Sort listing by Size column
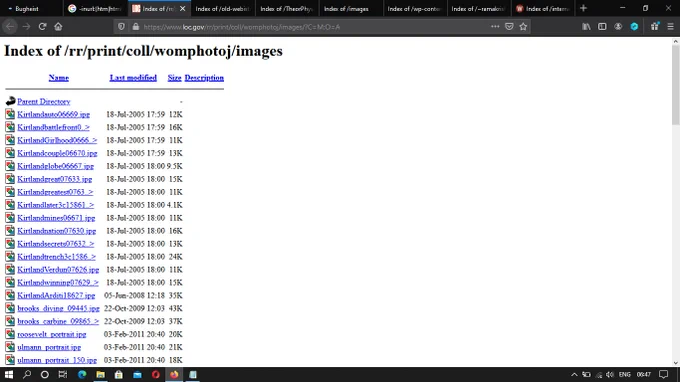 (x=174, y=78)
